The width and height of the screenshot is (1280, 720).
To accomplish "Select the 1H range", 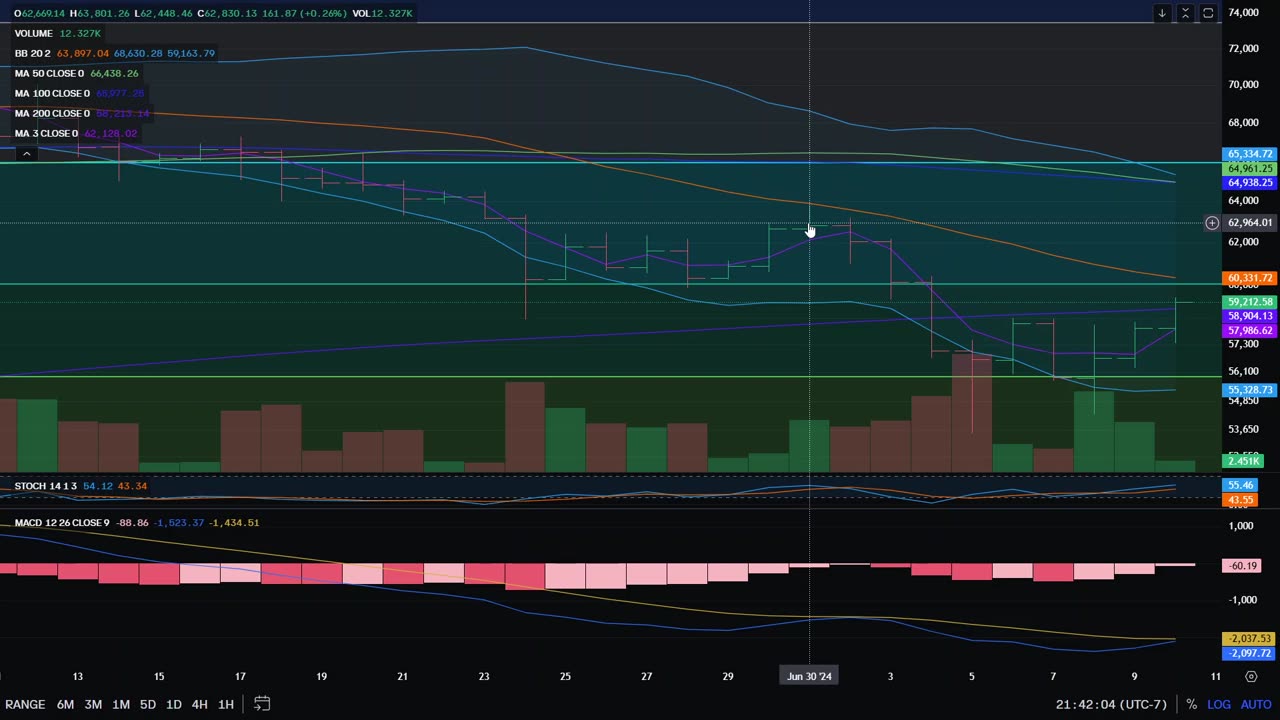I will pyautogui.click(x=226, y=704).
